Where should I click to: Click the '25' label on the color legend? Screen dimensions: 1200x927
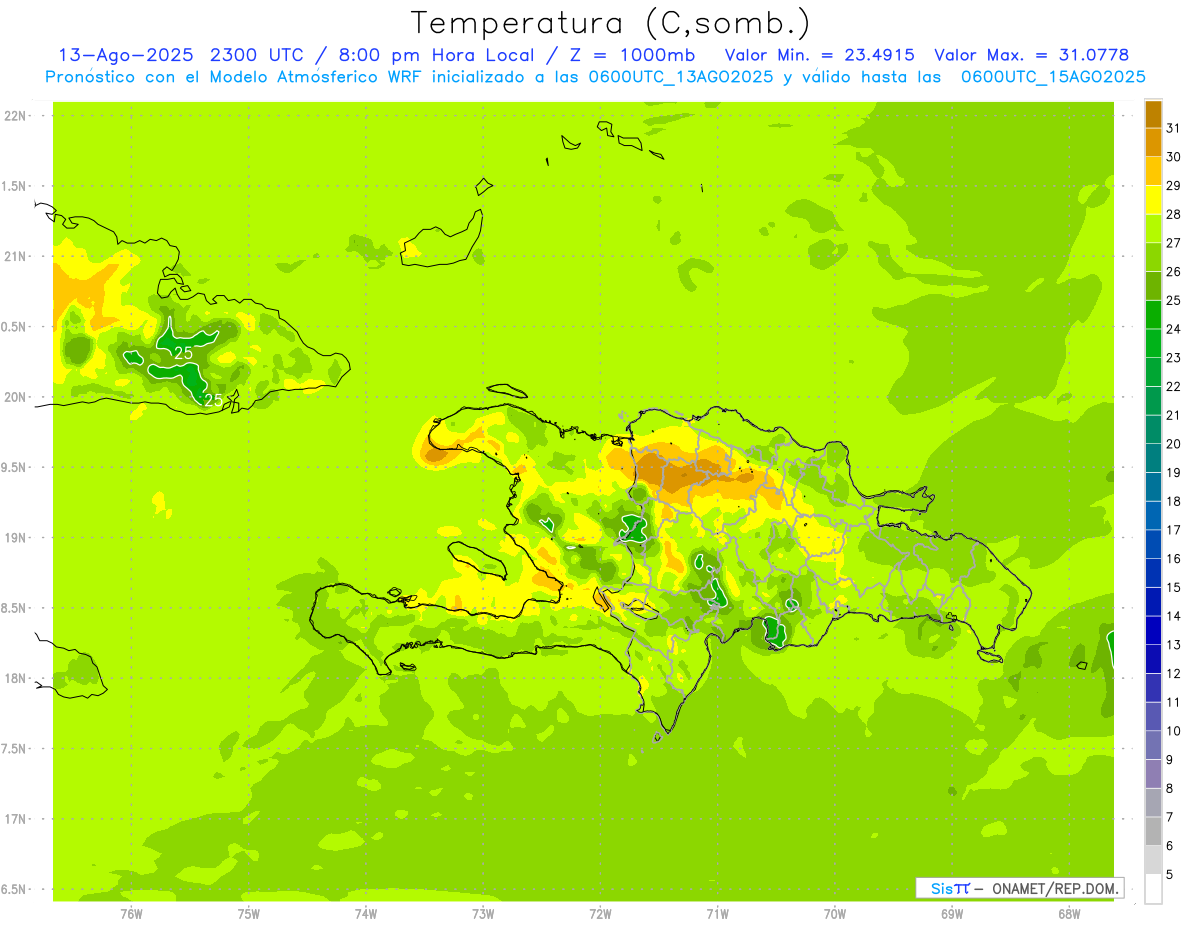pyautogui.click(x=1174, y=300)
